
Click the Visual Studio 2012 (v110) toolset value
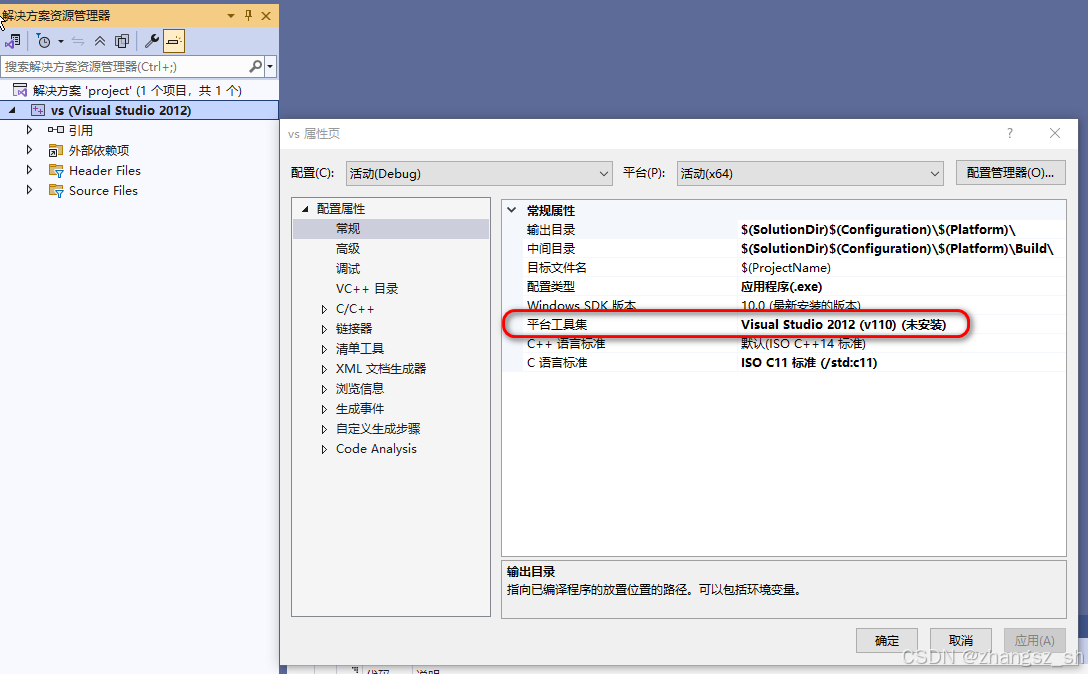(x=843, y=325)
